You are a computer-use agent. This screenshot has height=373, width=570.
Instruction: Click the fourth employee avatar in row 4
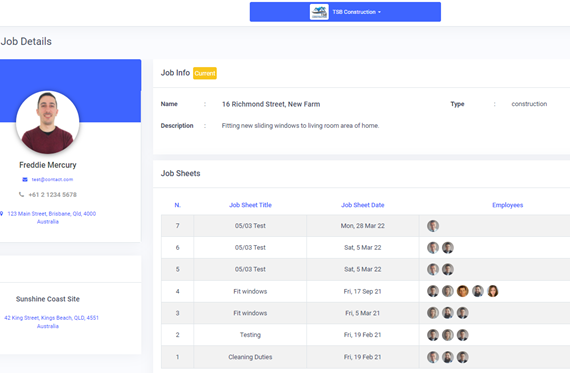[478, 291]
